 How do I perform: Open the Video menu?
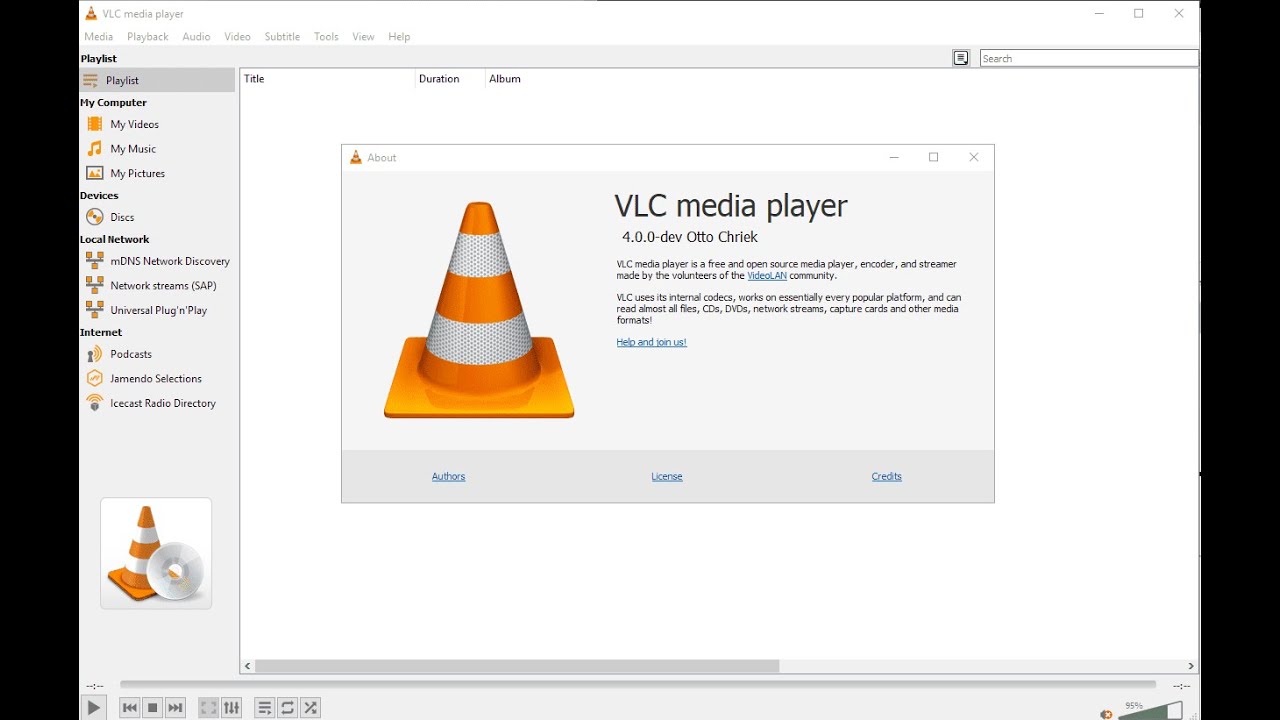237,37
